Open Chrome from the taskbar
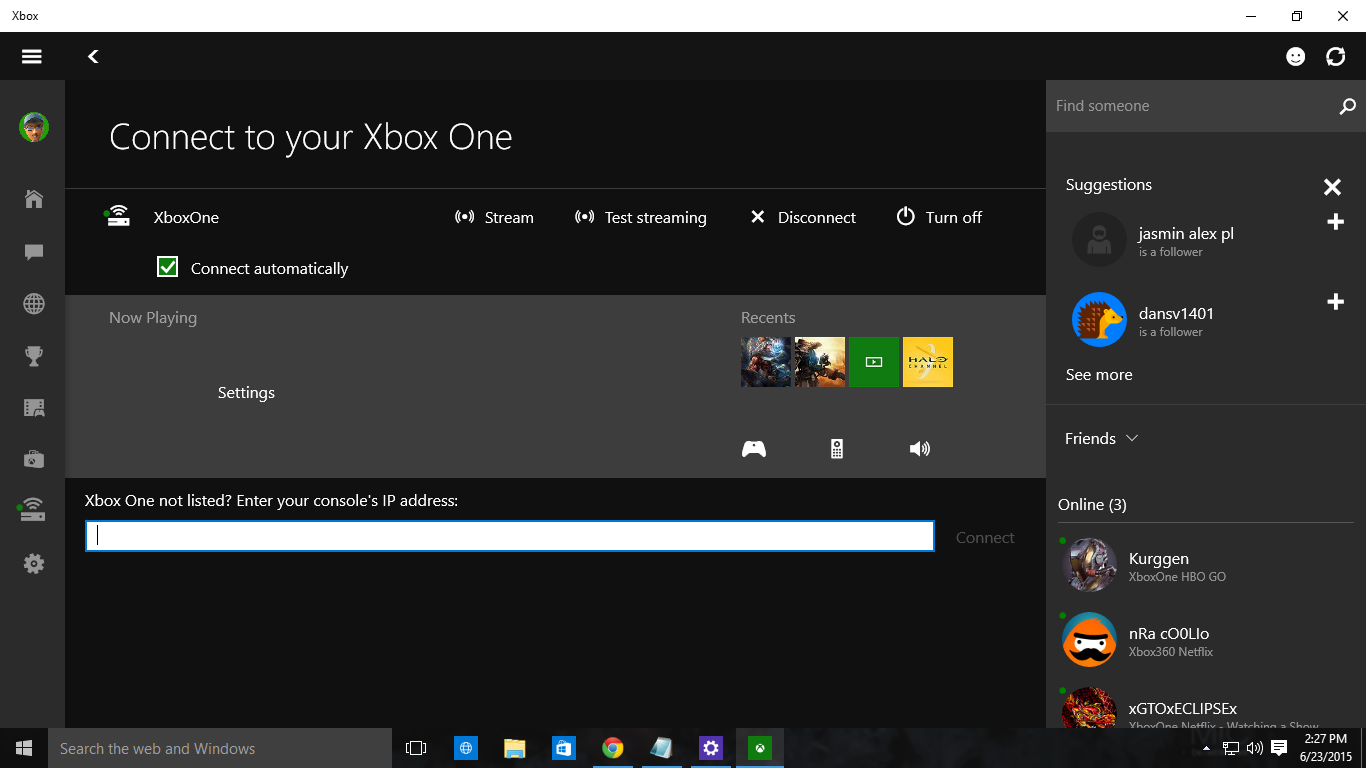The image size is (1366, 768). 613,748
